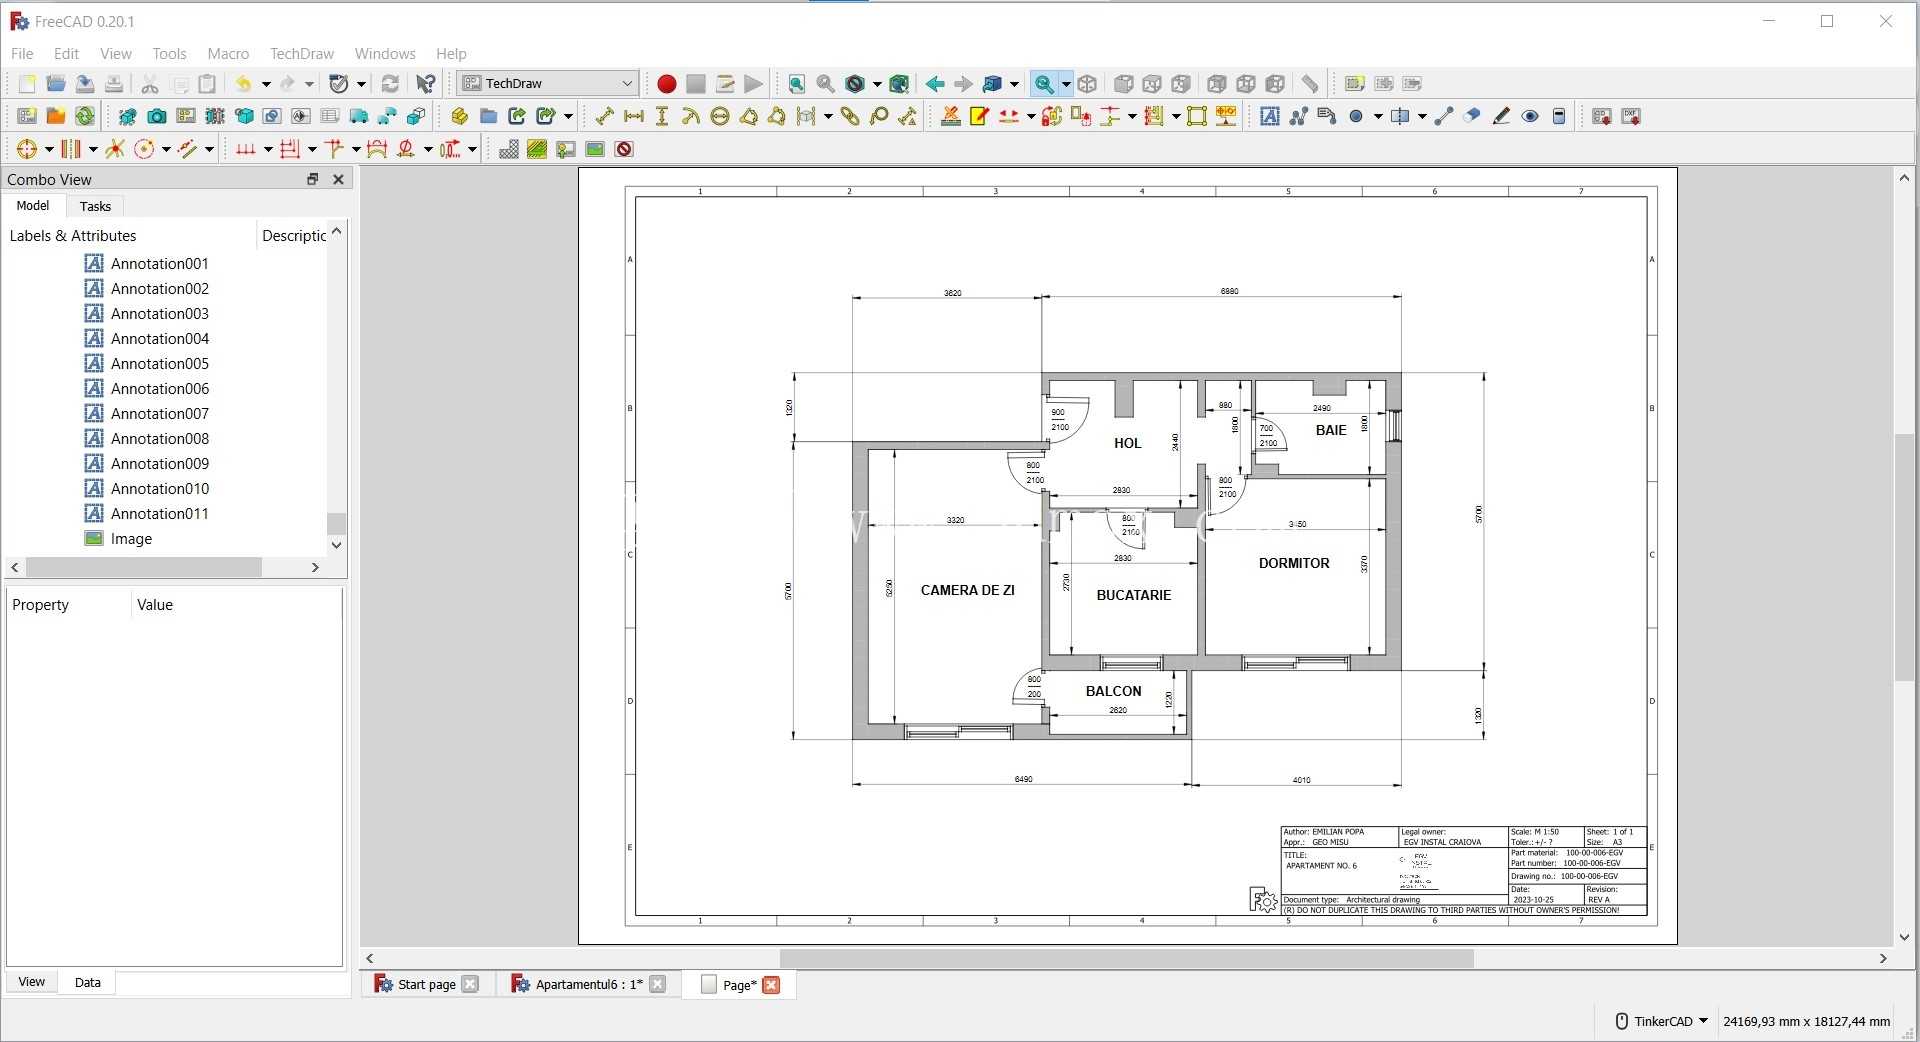Apply Geometric Hatch to face
The image size is (1920, 1042).
pyautogui.click(x=537, y=149)
